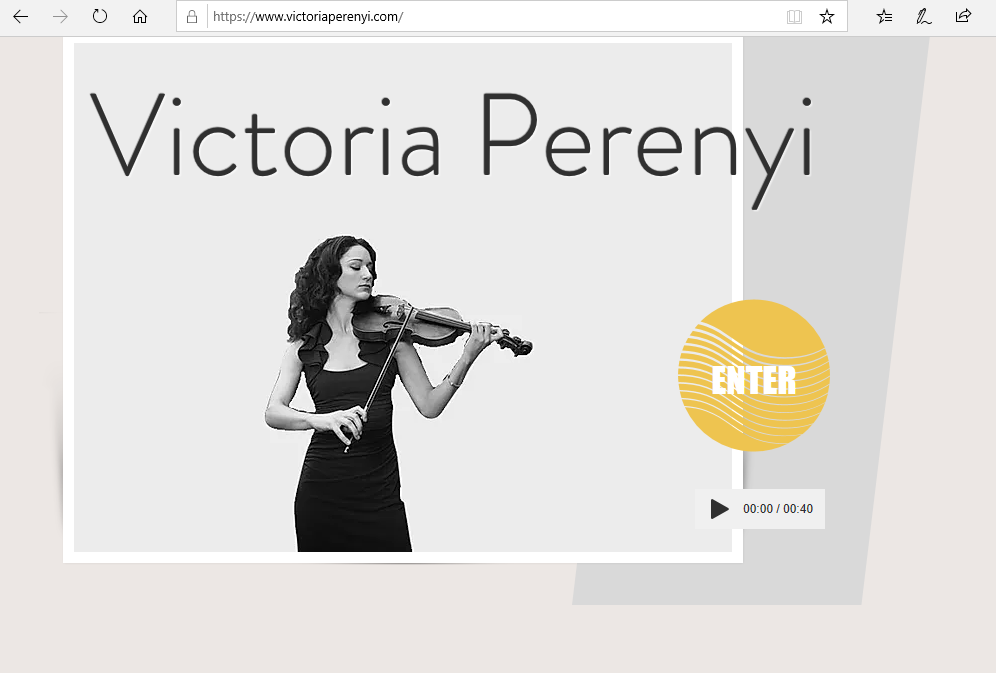This screenshot has height=673, width=996.
Task: Add this page to favorites with star
Action: (826, 17)
